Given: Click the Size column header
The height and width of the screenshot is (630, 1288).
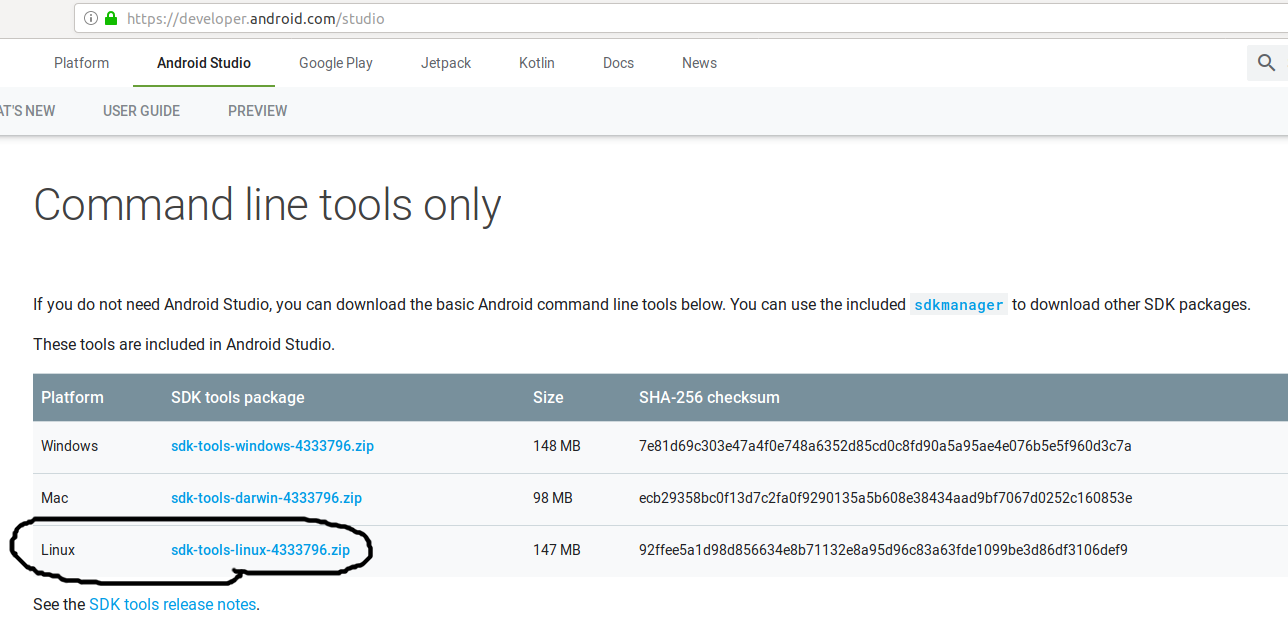Looking at the screenshot, I should click(x=548, y=397).
